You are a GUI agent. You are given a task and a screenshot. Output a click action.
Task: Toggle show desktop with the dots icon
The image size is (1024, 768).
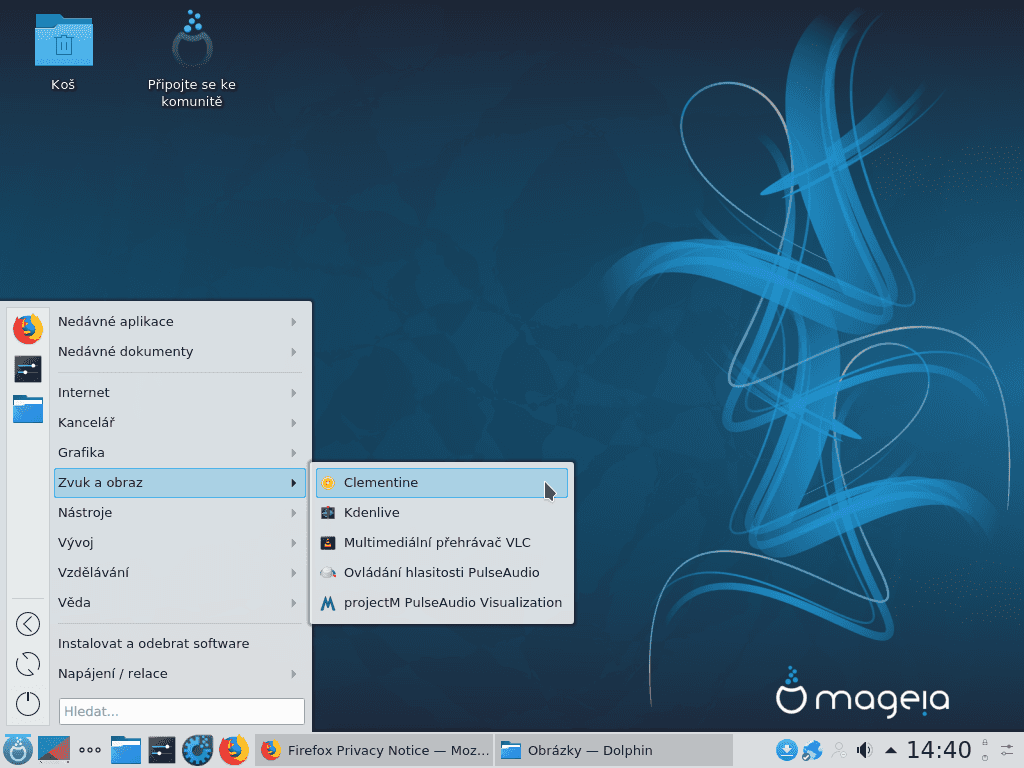click(x=89, y=749)
